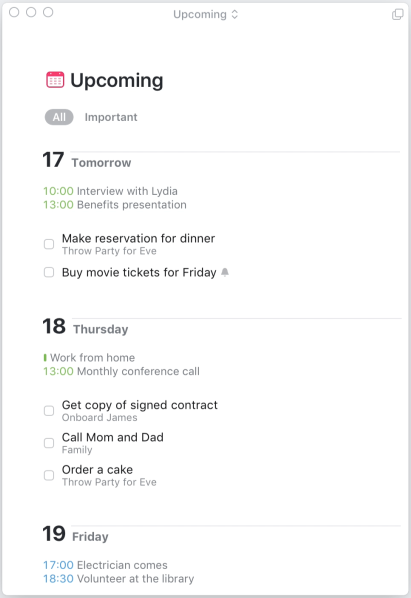
Task: Click the pink Upcoming calendar icon
Action: pos(55,80)
